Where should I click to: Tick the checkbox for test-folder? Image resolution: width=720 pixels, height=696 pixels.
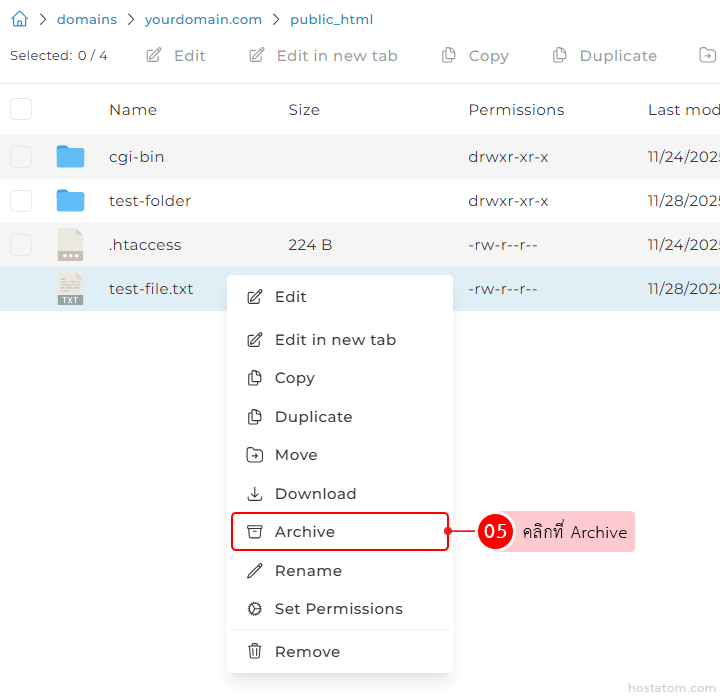coord(21,201)
